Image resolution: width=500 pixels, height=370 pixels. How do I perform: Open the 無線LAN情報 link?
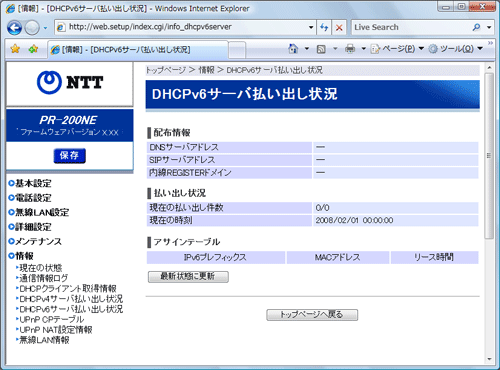pyautogui.click(x=43, y=340)
